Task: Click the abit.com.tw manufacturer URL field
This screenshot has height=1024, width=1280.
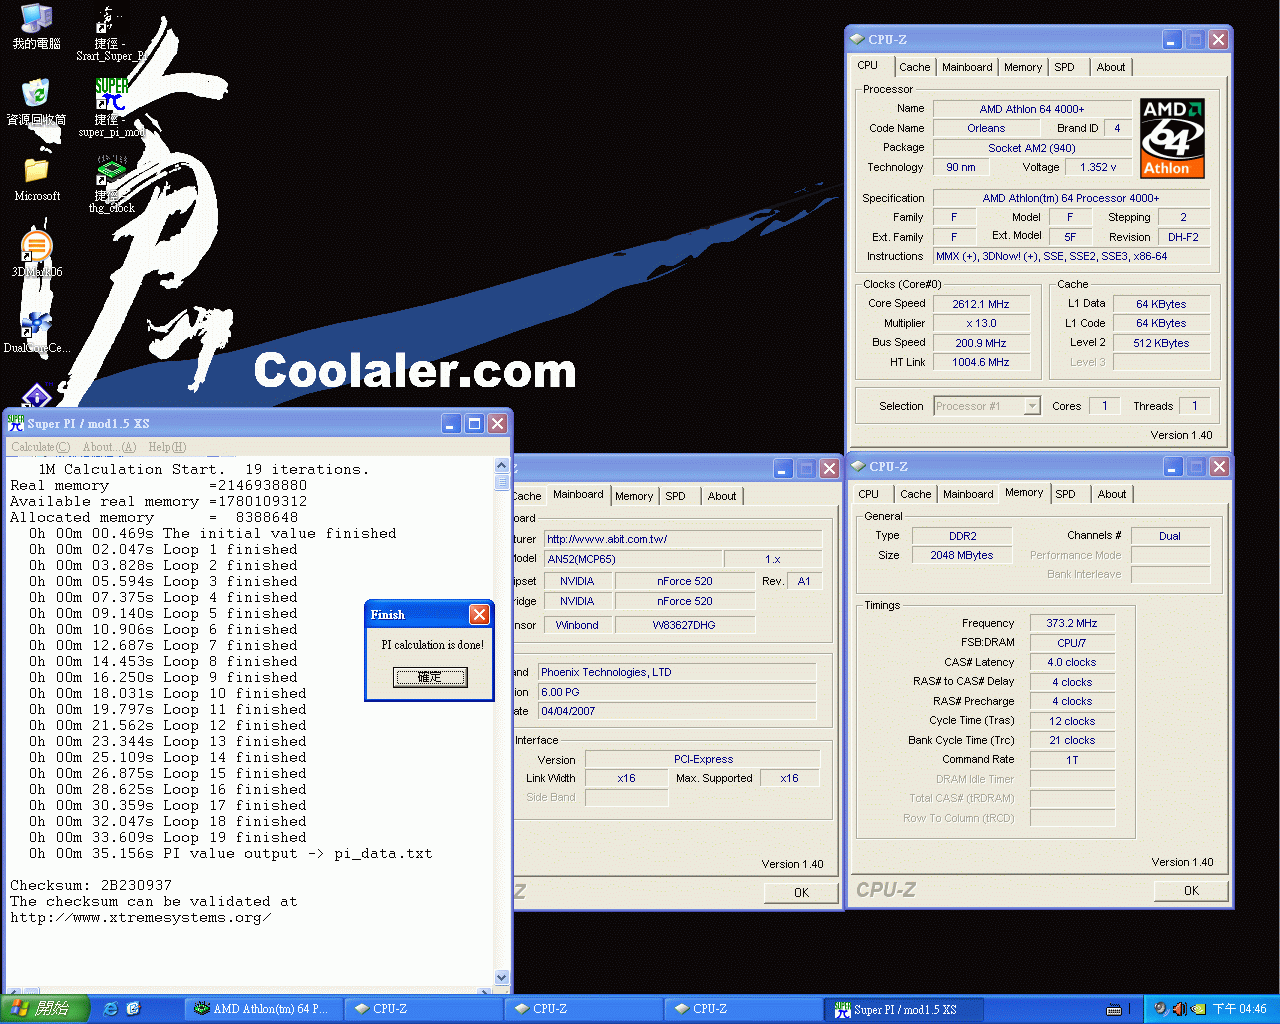Action: pos(683,539)
